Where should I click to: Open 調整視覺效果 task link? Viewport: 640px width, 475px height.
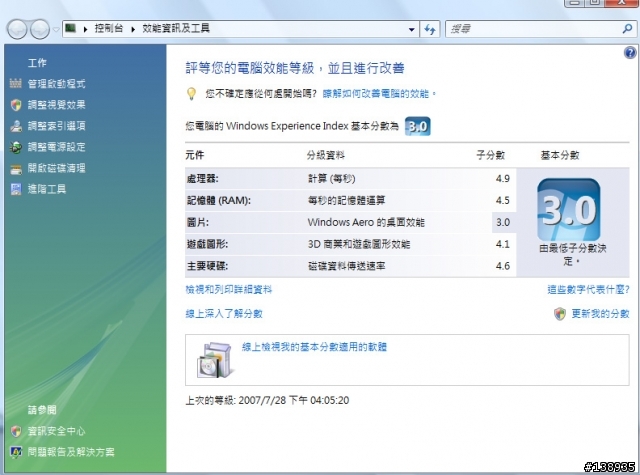(x=57, y=105)
